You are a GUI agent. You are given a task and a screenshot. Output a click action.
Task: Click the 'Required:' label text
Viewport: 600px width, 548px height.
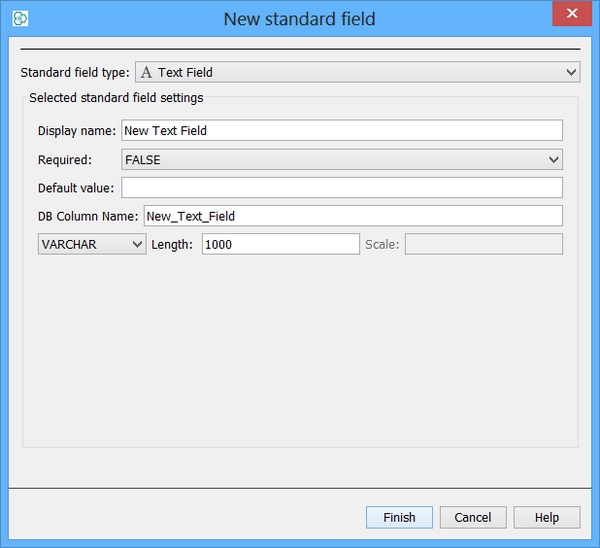click(x=65, y=160)
